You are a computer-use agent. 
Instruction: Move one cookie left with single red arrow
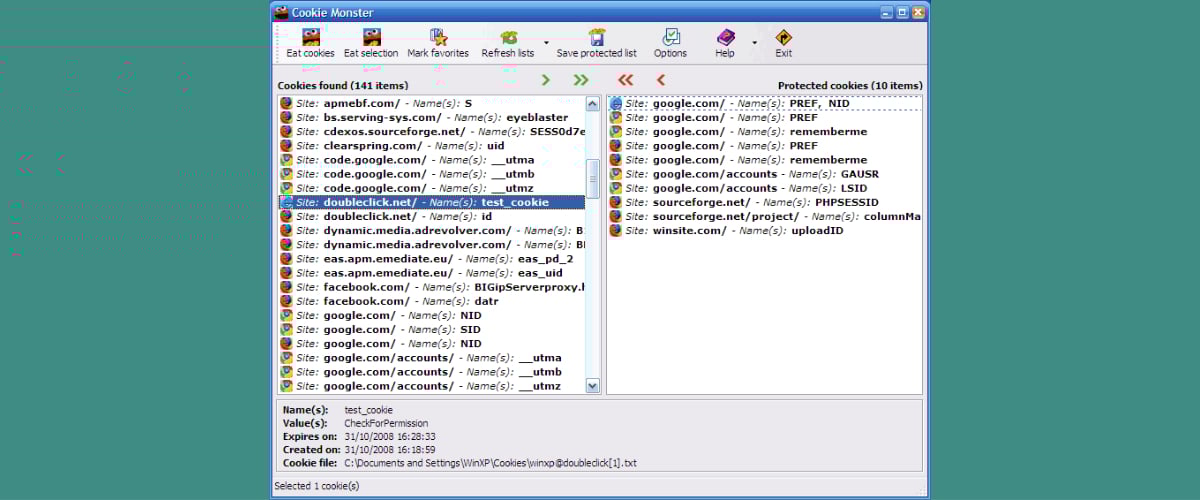point(661,80)
